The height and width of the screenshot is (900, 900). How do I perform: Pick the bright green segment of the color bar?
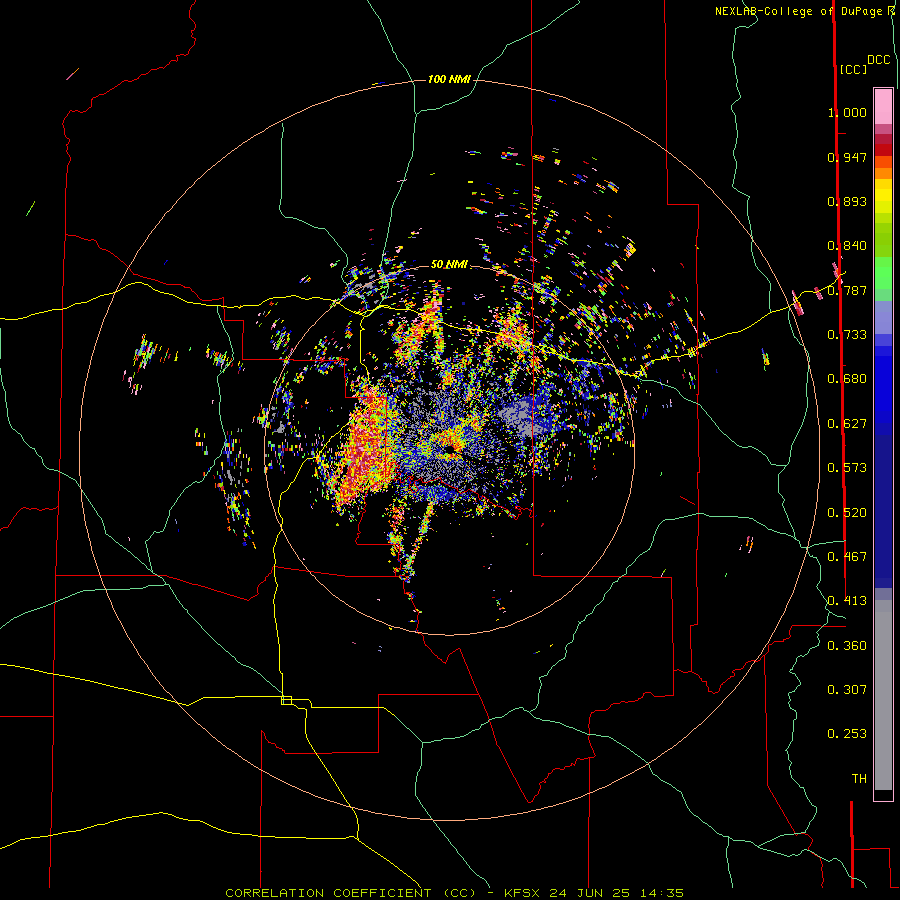(883, 273)
